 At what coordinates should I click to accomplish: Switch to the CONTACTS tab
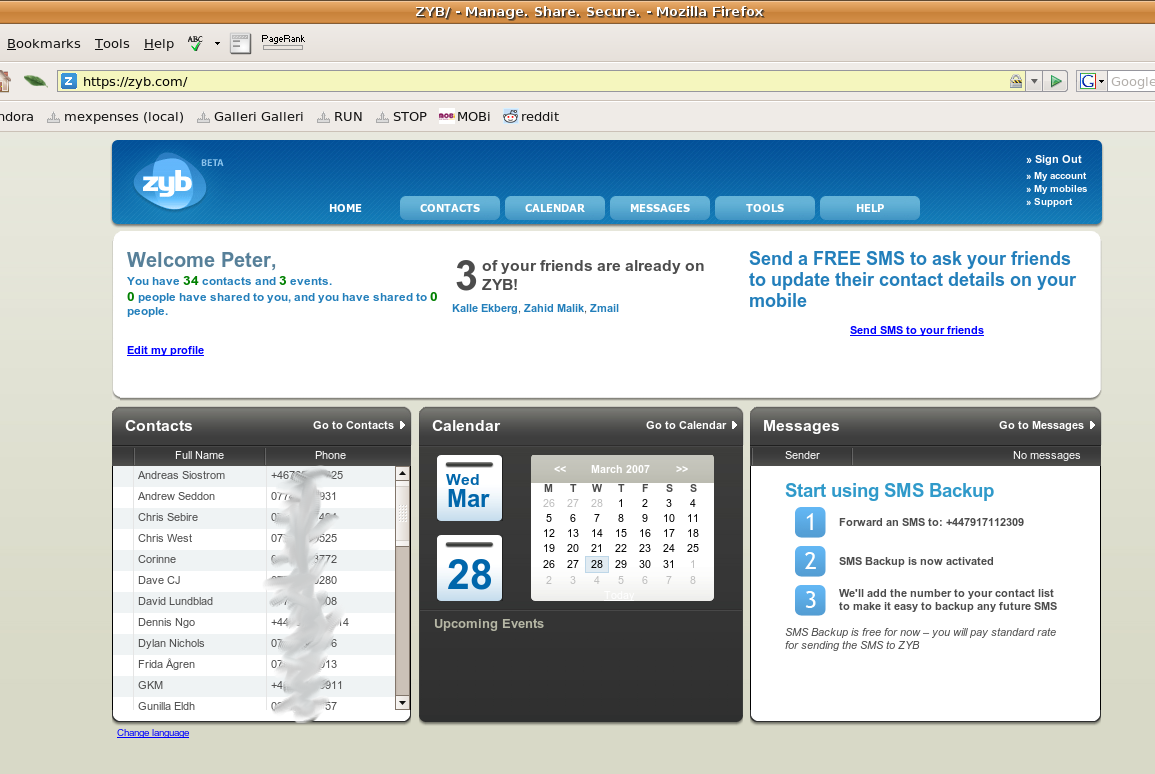click(450, 208)
